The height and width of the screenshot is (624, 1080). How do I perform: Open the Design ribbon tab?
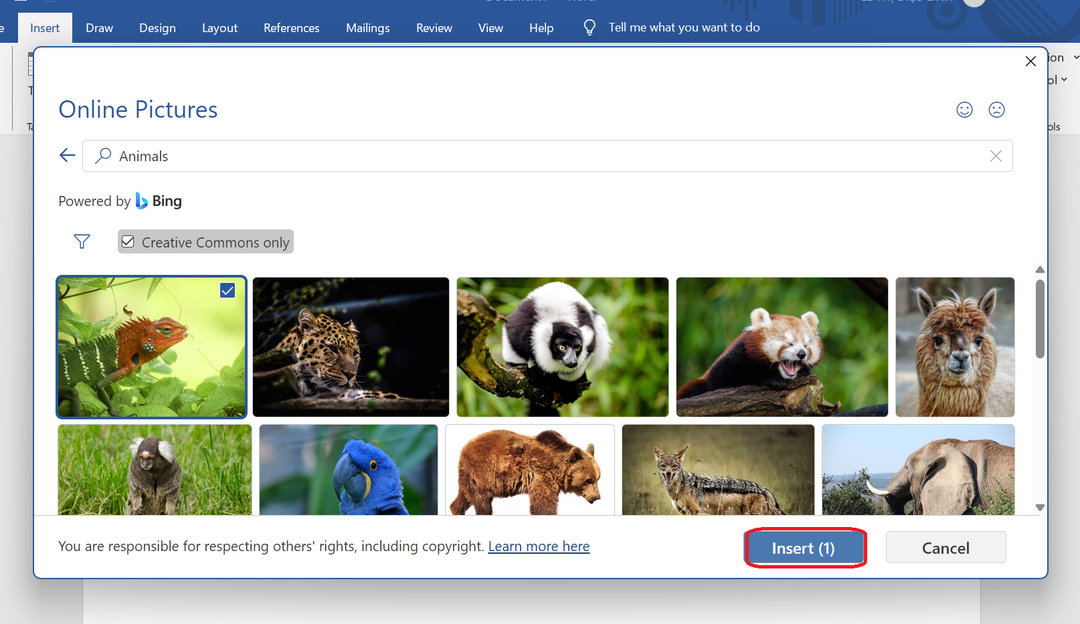(x=157, y=28)
